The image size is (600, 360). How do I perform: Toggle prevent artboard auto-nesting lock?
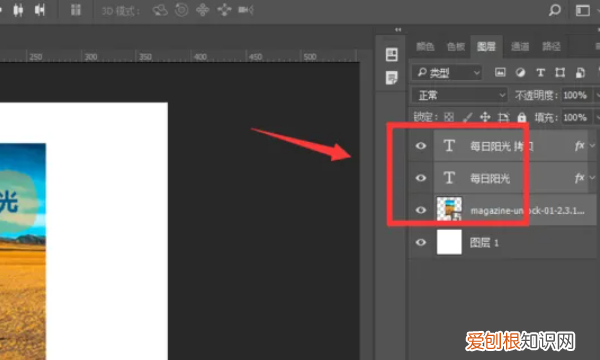[x=503, y=117]
